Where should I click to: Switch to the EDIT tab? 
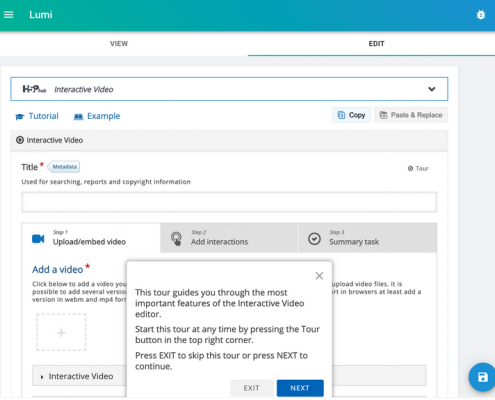coord(376,44)
